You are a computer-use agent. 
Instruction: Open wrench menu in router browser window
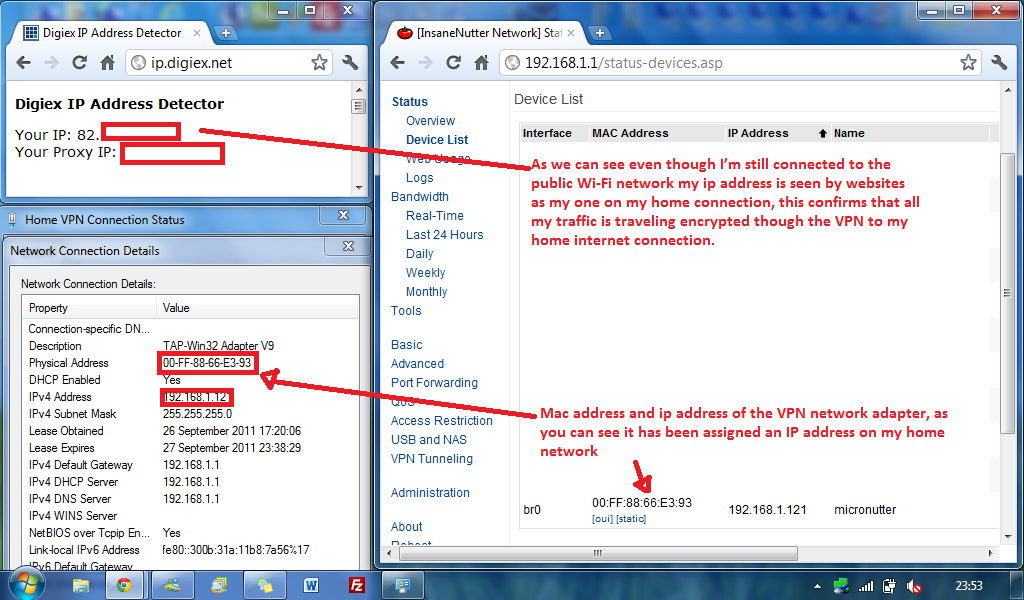(x=999, y=63)
